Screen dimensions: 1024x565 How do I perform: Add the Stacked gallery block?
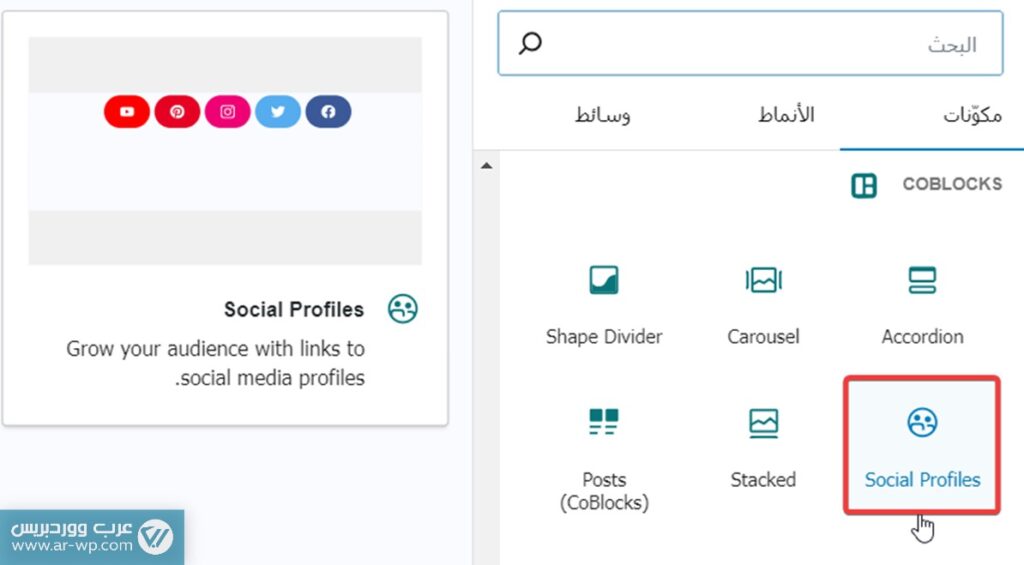click(763, 423)
